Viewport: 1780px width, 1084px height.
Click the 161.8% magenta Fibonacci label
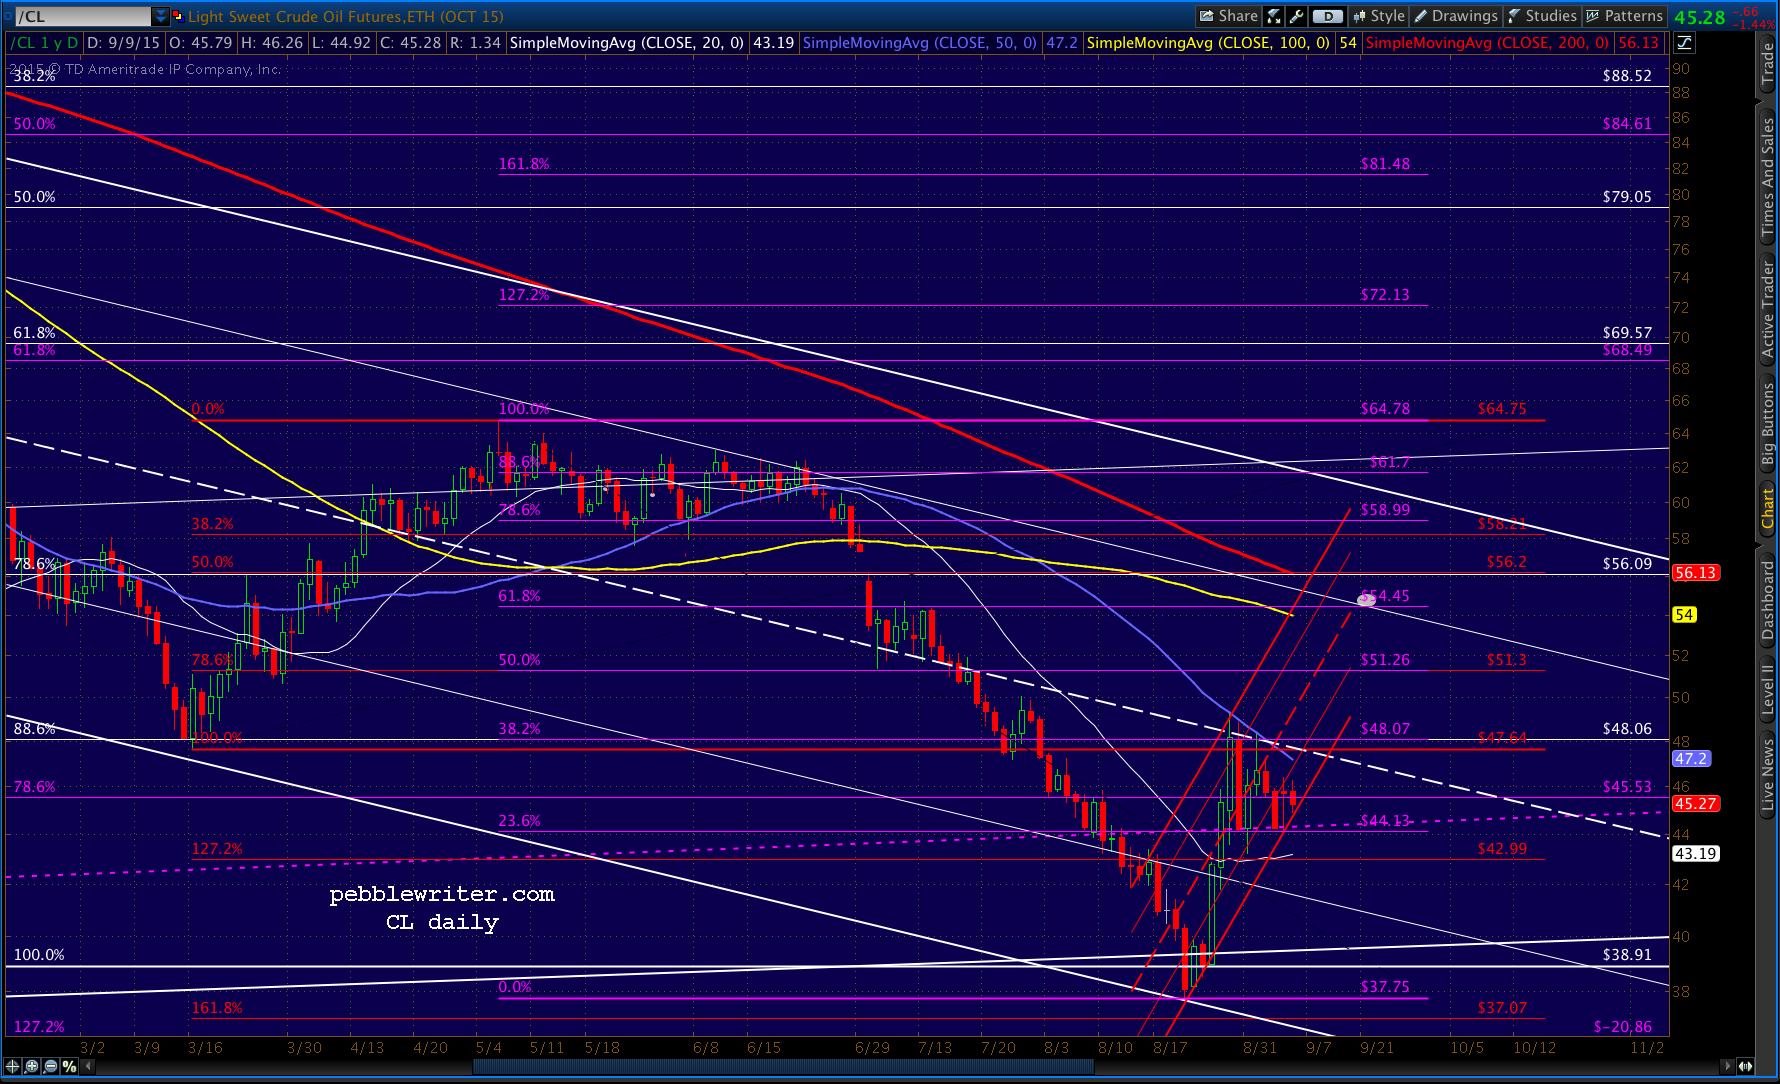click(524, 164)
